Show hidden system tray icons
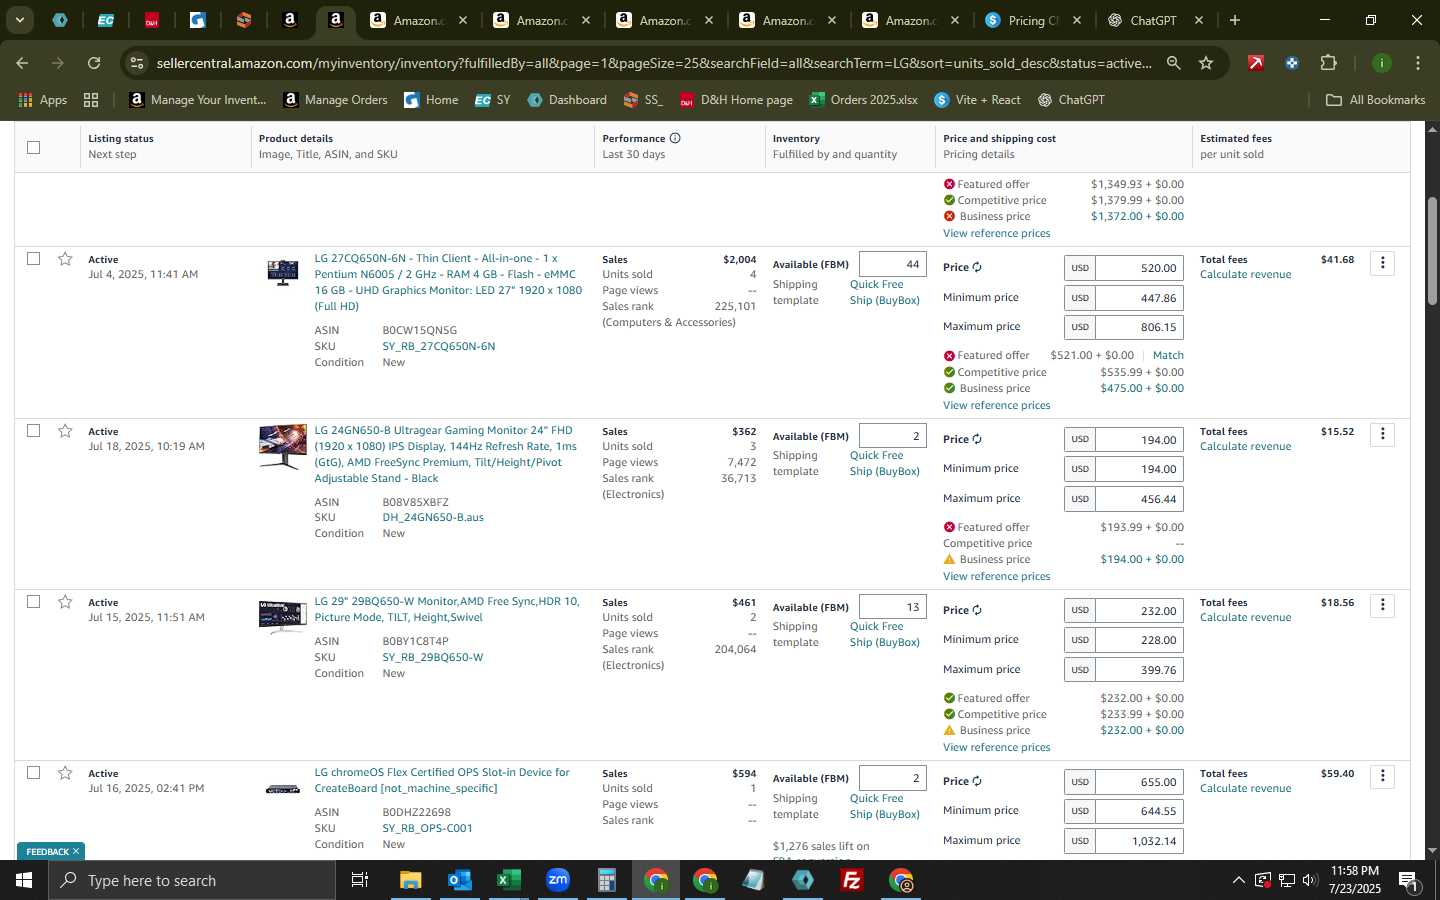This screenshot has width=1440, height=900. (1238, 880)
